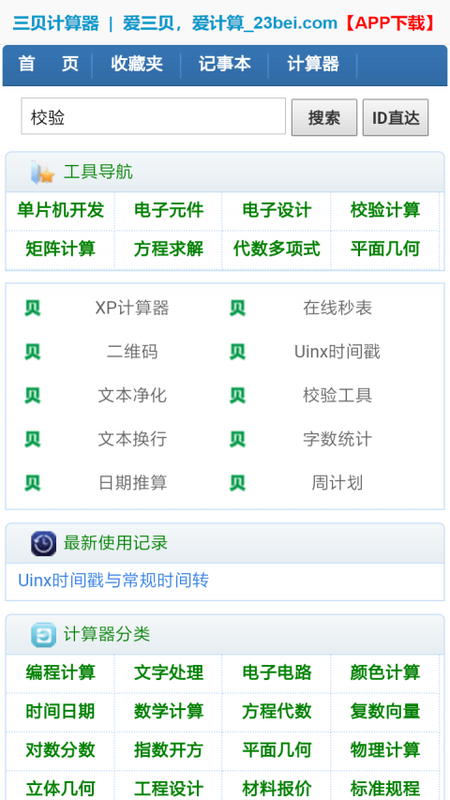Click the folder-star icon beside 工具导航

coord(42,172)
